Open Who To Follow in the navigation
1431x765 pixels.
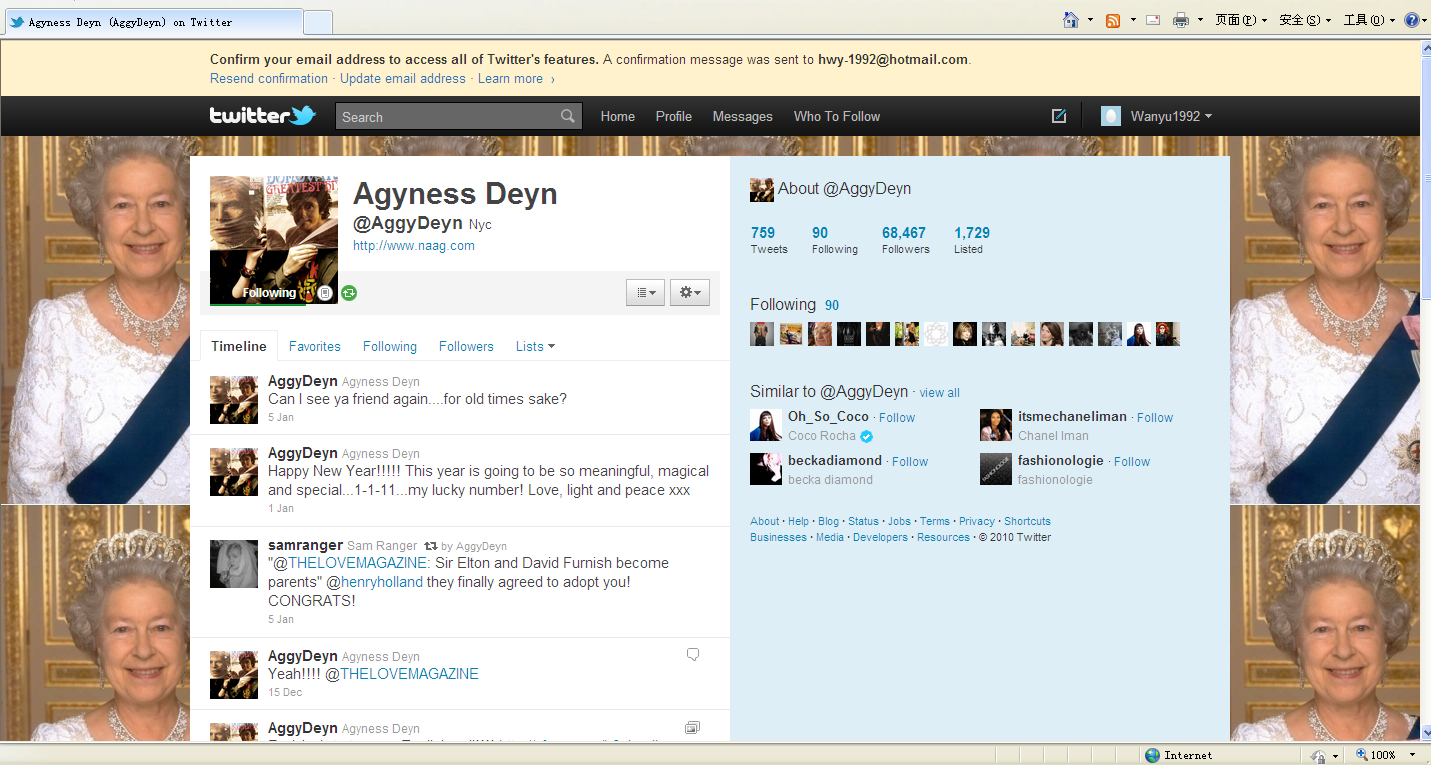[837, 116]
